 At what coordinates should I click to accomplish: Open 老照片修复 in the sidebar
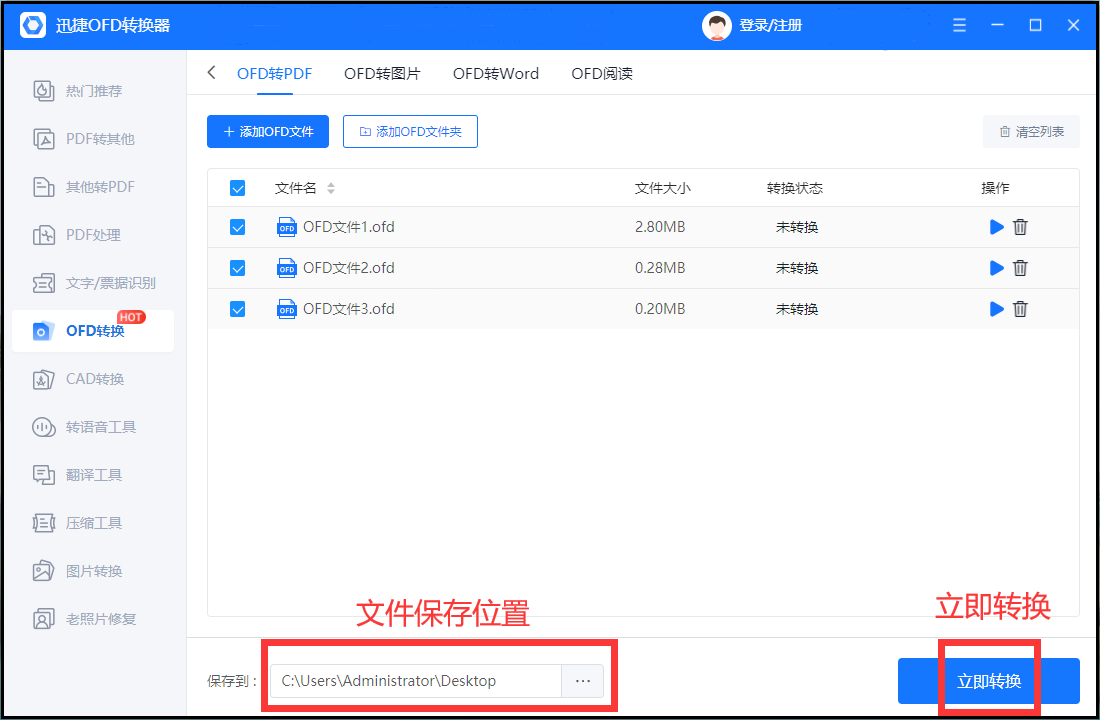click(93, 619)
